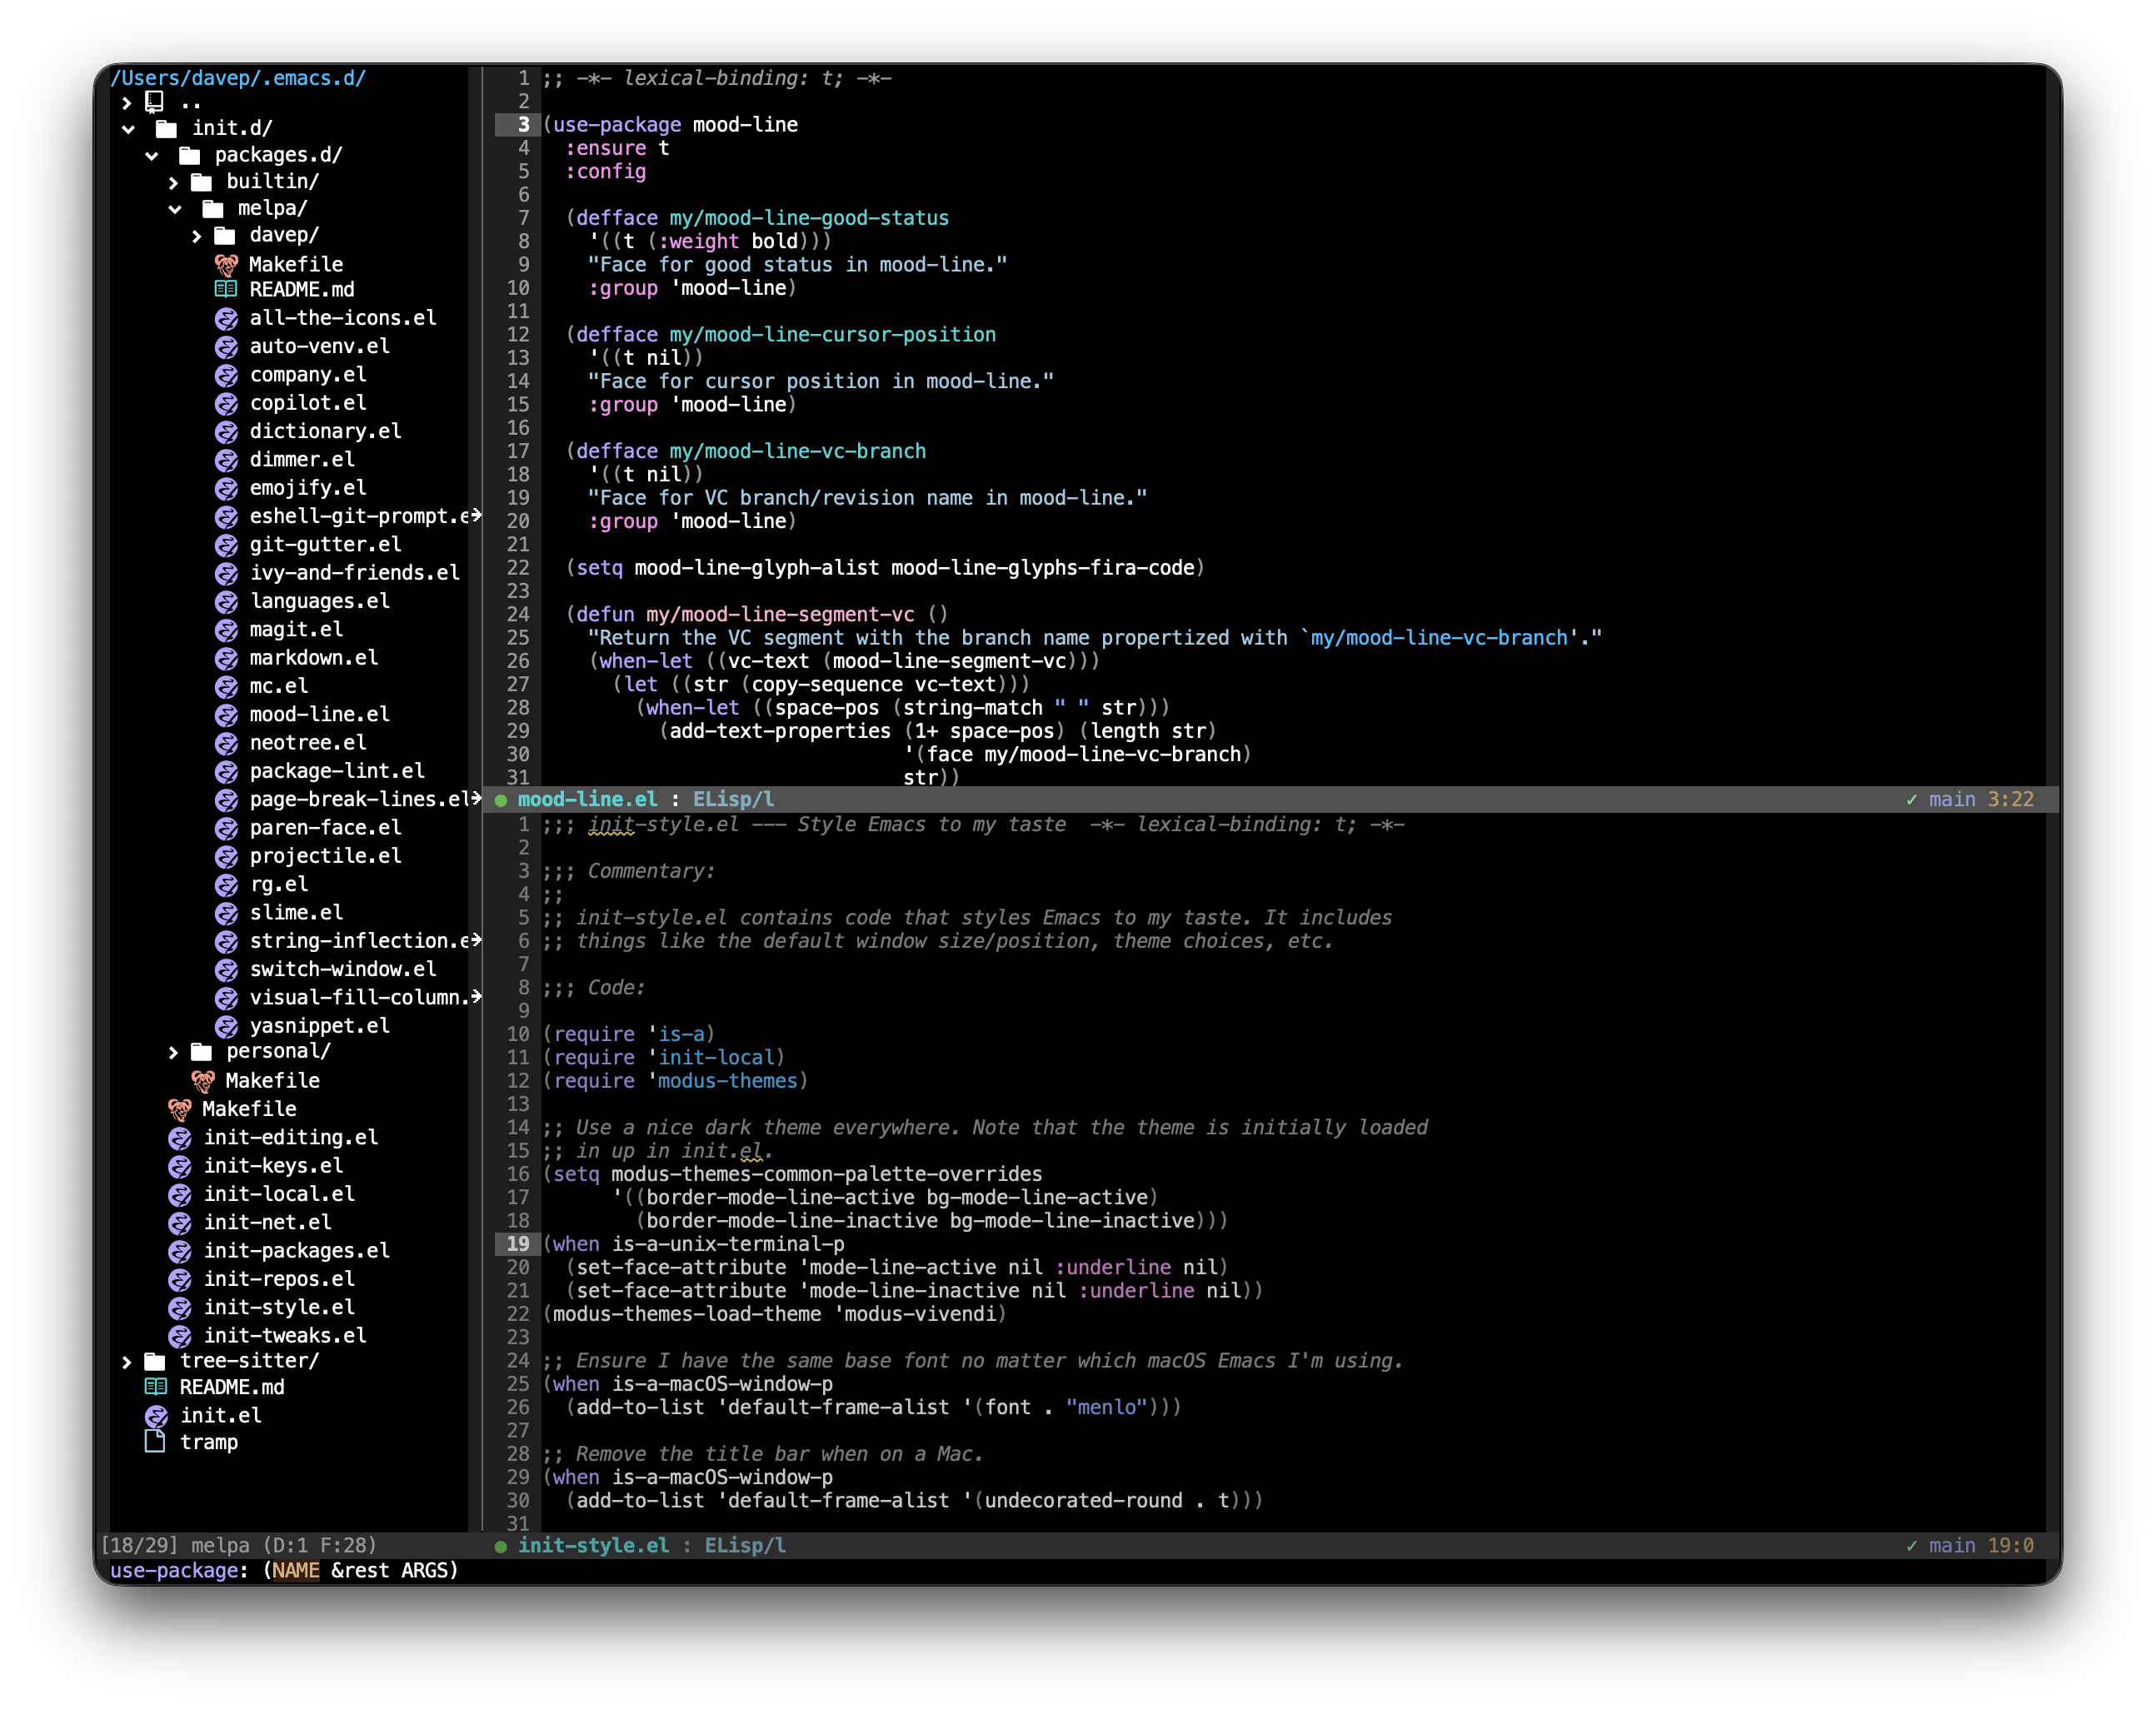Open init-packages.el in the tree

pos(296,1251)
